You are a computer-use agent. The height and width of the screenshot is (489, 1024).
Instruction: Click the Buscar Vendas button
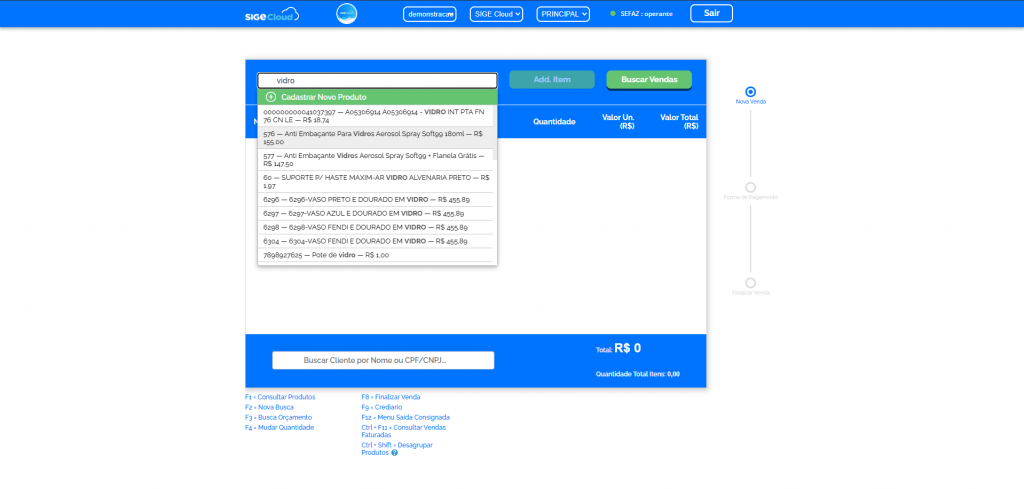649,80
